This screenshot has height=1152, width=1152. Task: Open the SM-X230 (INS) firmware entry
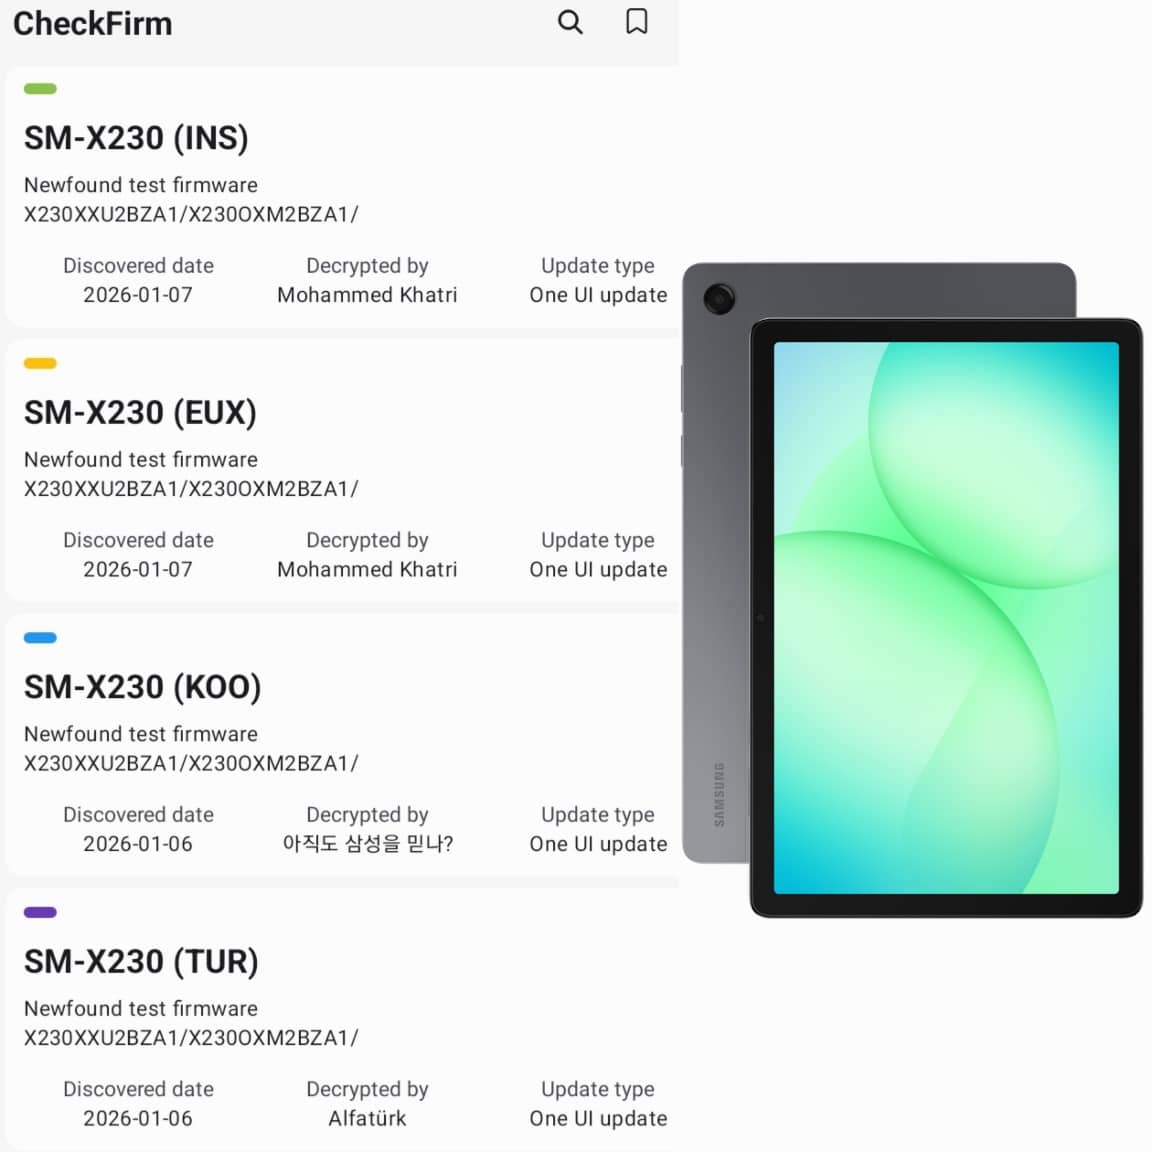tap(137, 138)
